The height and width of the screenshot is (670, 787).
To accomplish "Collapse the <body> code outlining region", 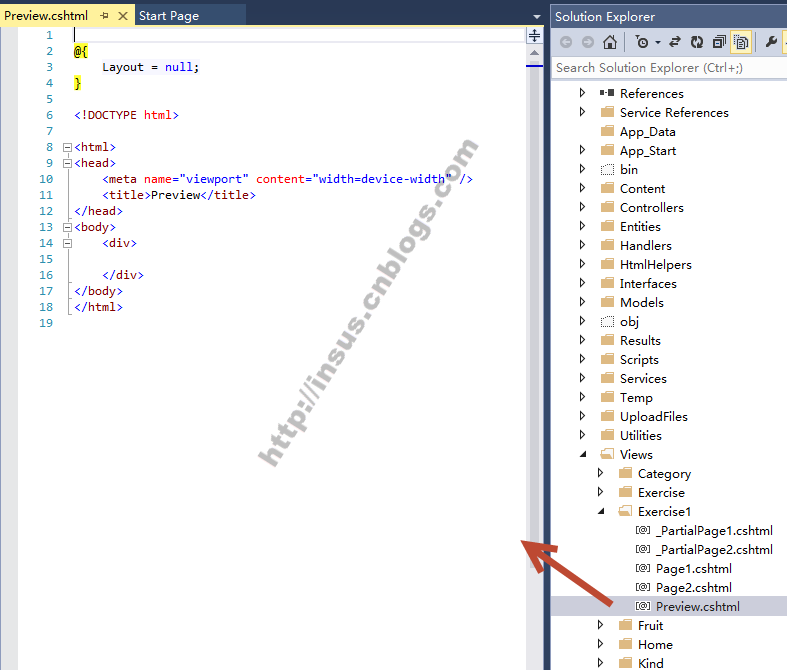I will point(67,227).
